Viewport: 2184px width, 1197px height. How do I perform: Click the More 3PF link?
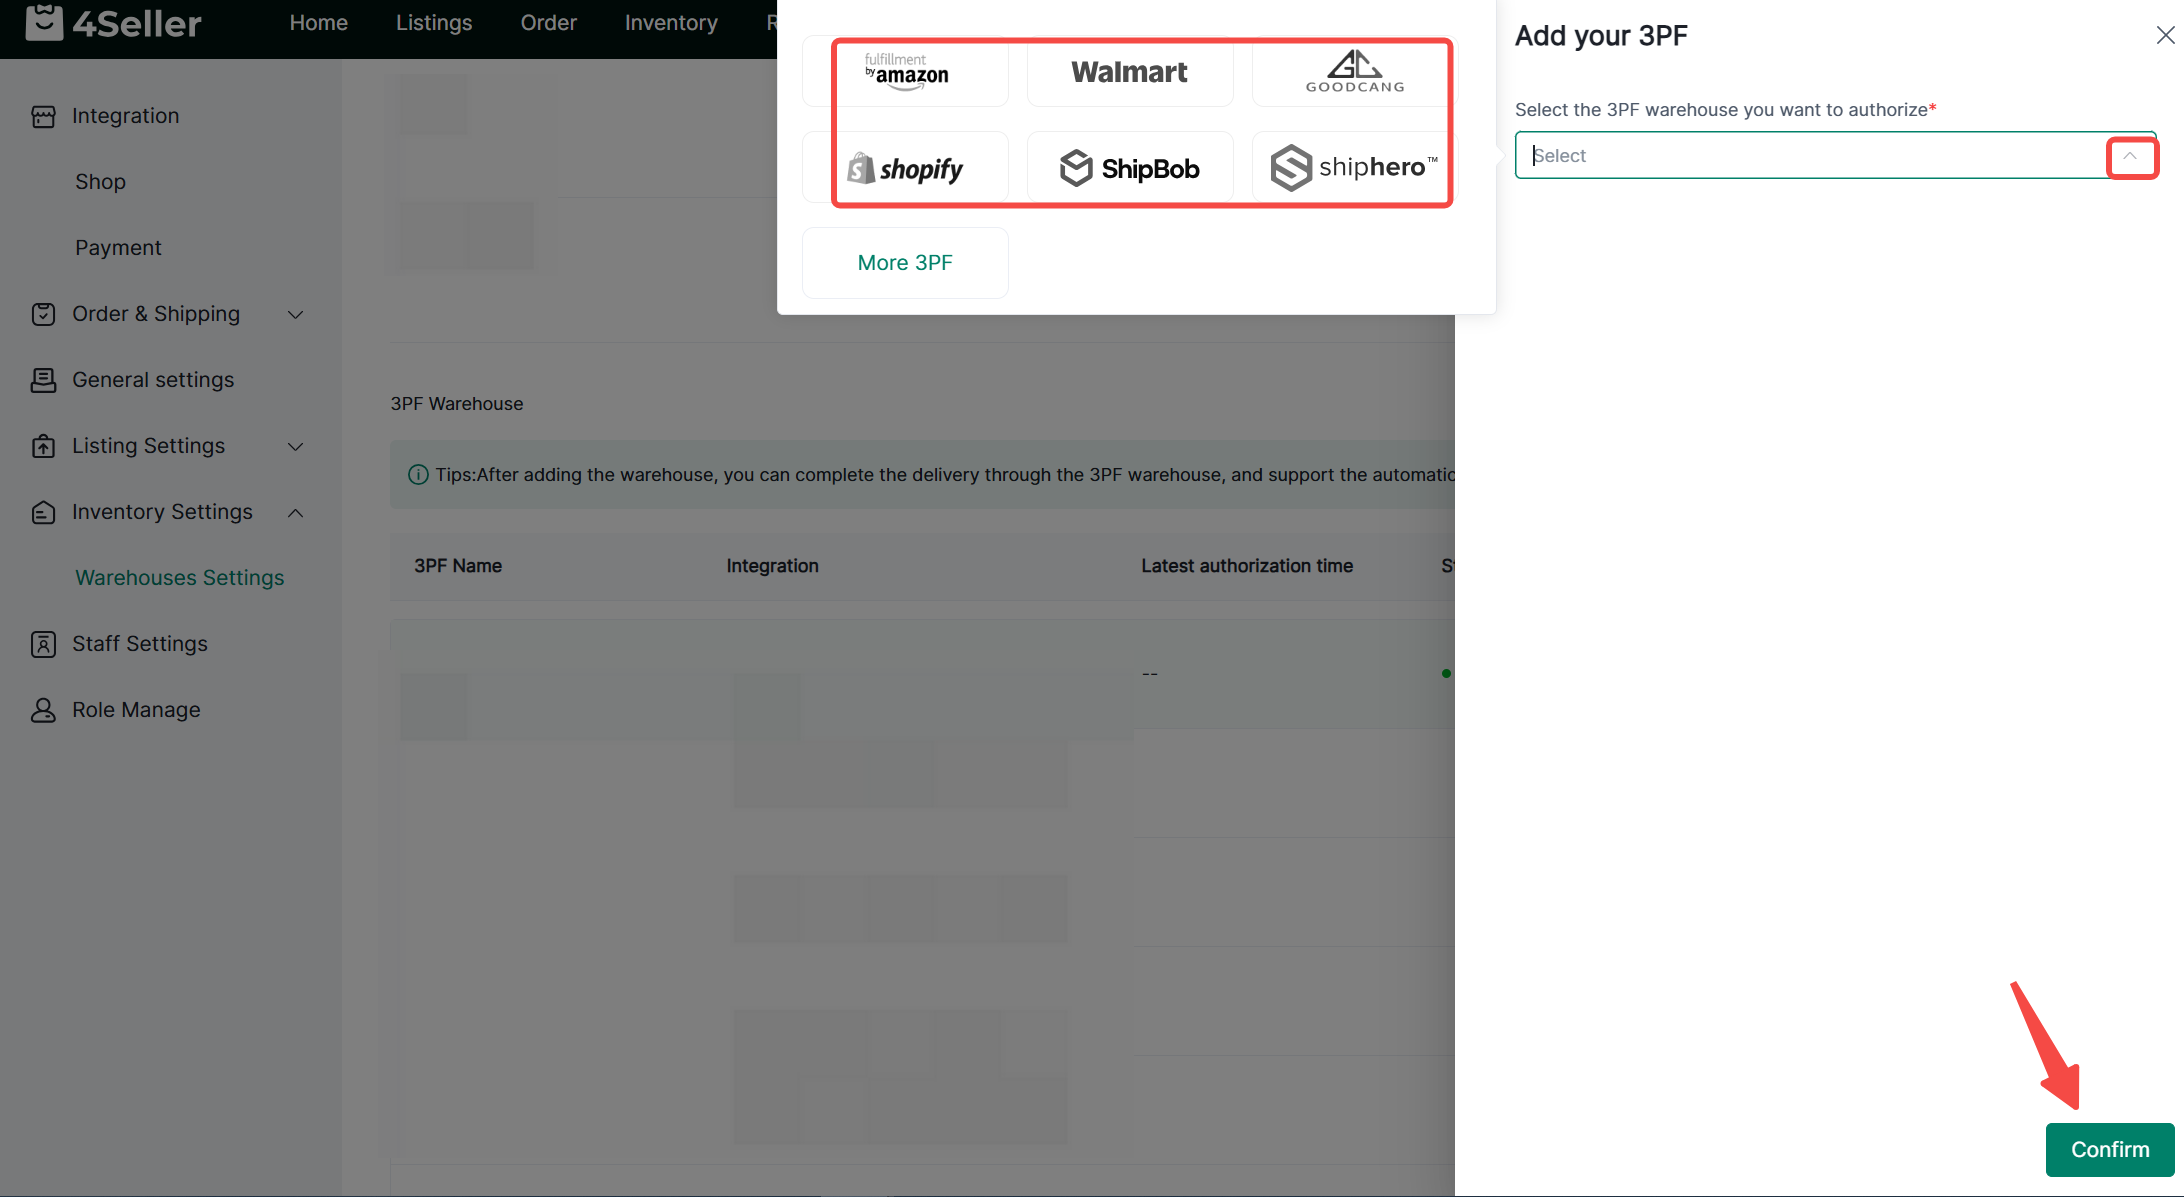pyautogui.click(x=905, y=262)
